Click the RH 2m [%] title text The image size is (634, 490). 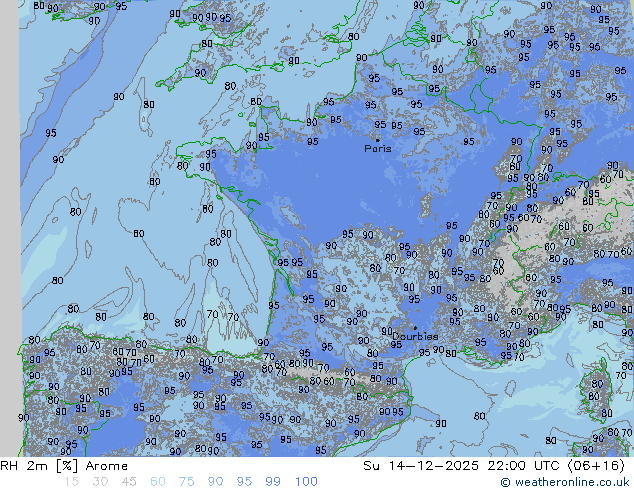click(x=39, y=466)
